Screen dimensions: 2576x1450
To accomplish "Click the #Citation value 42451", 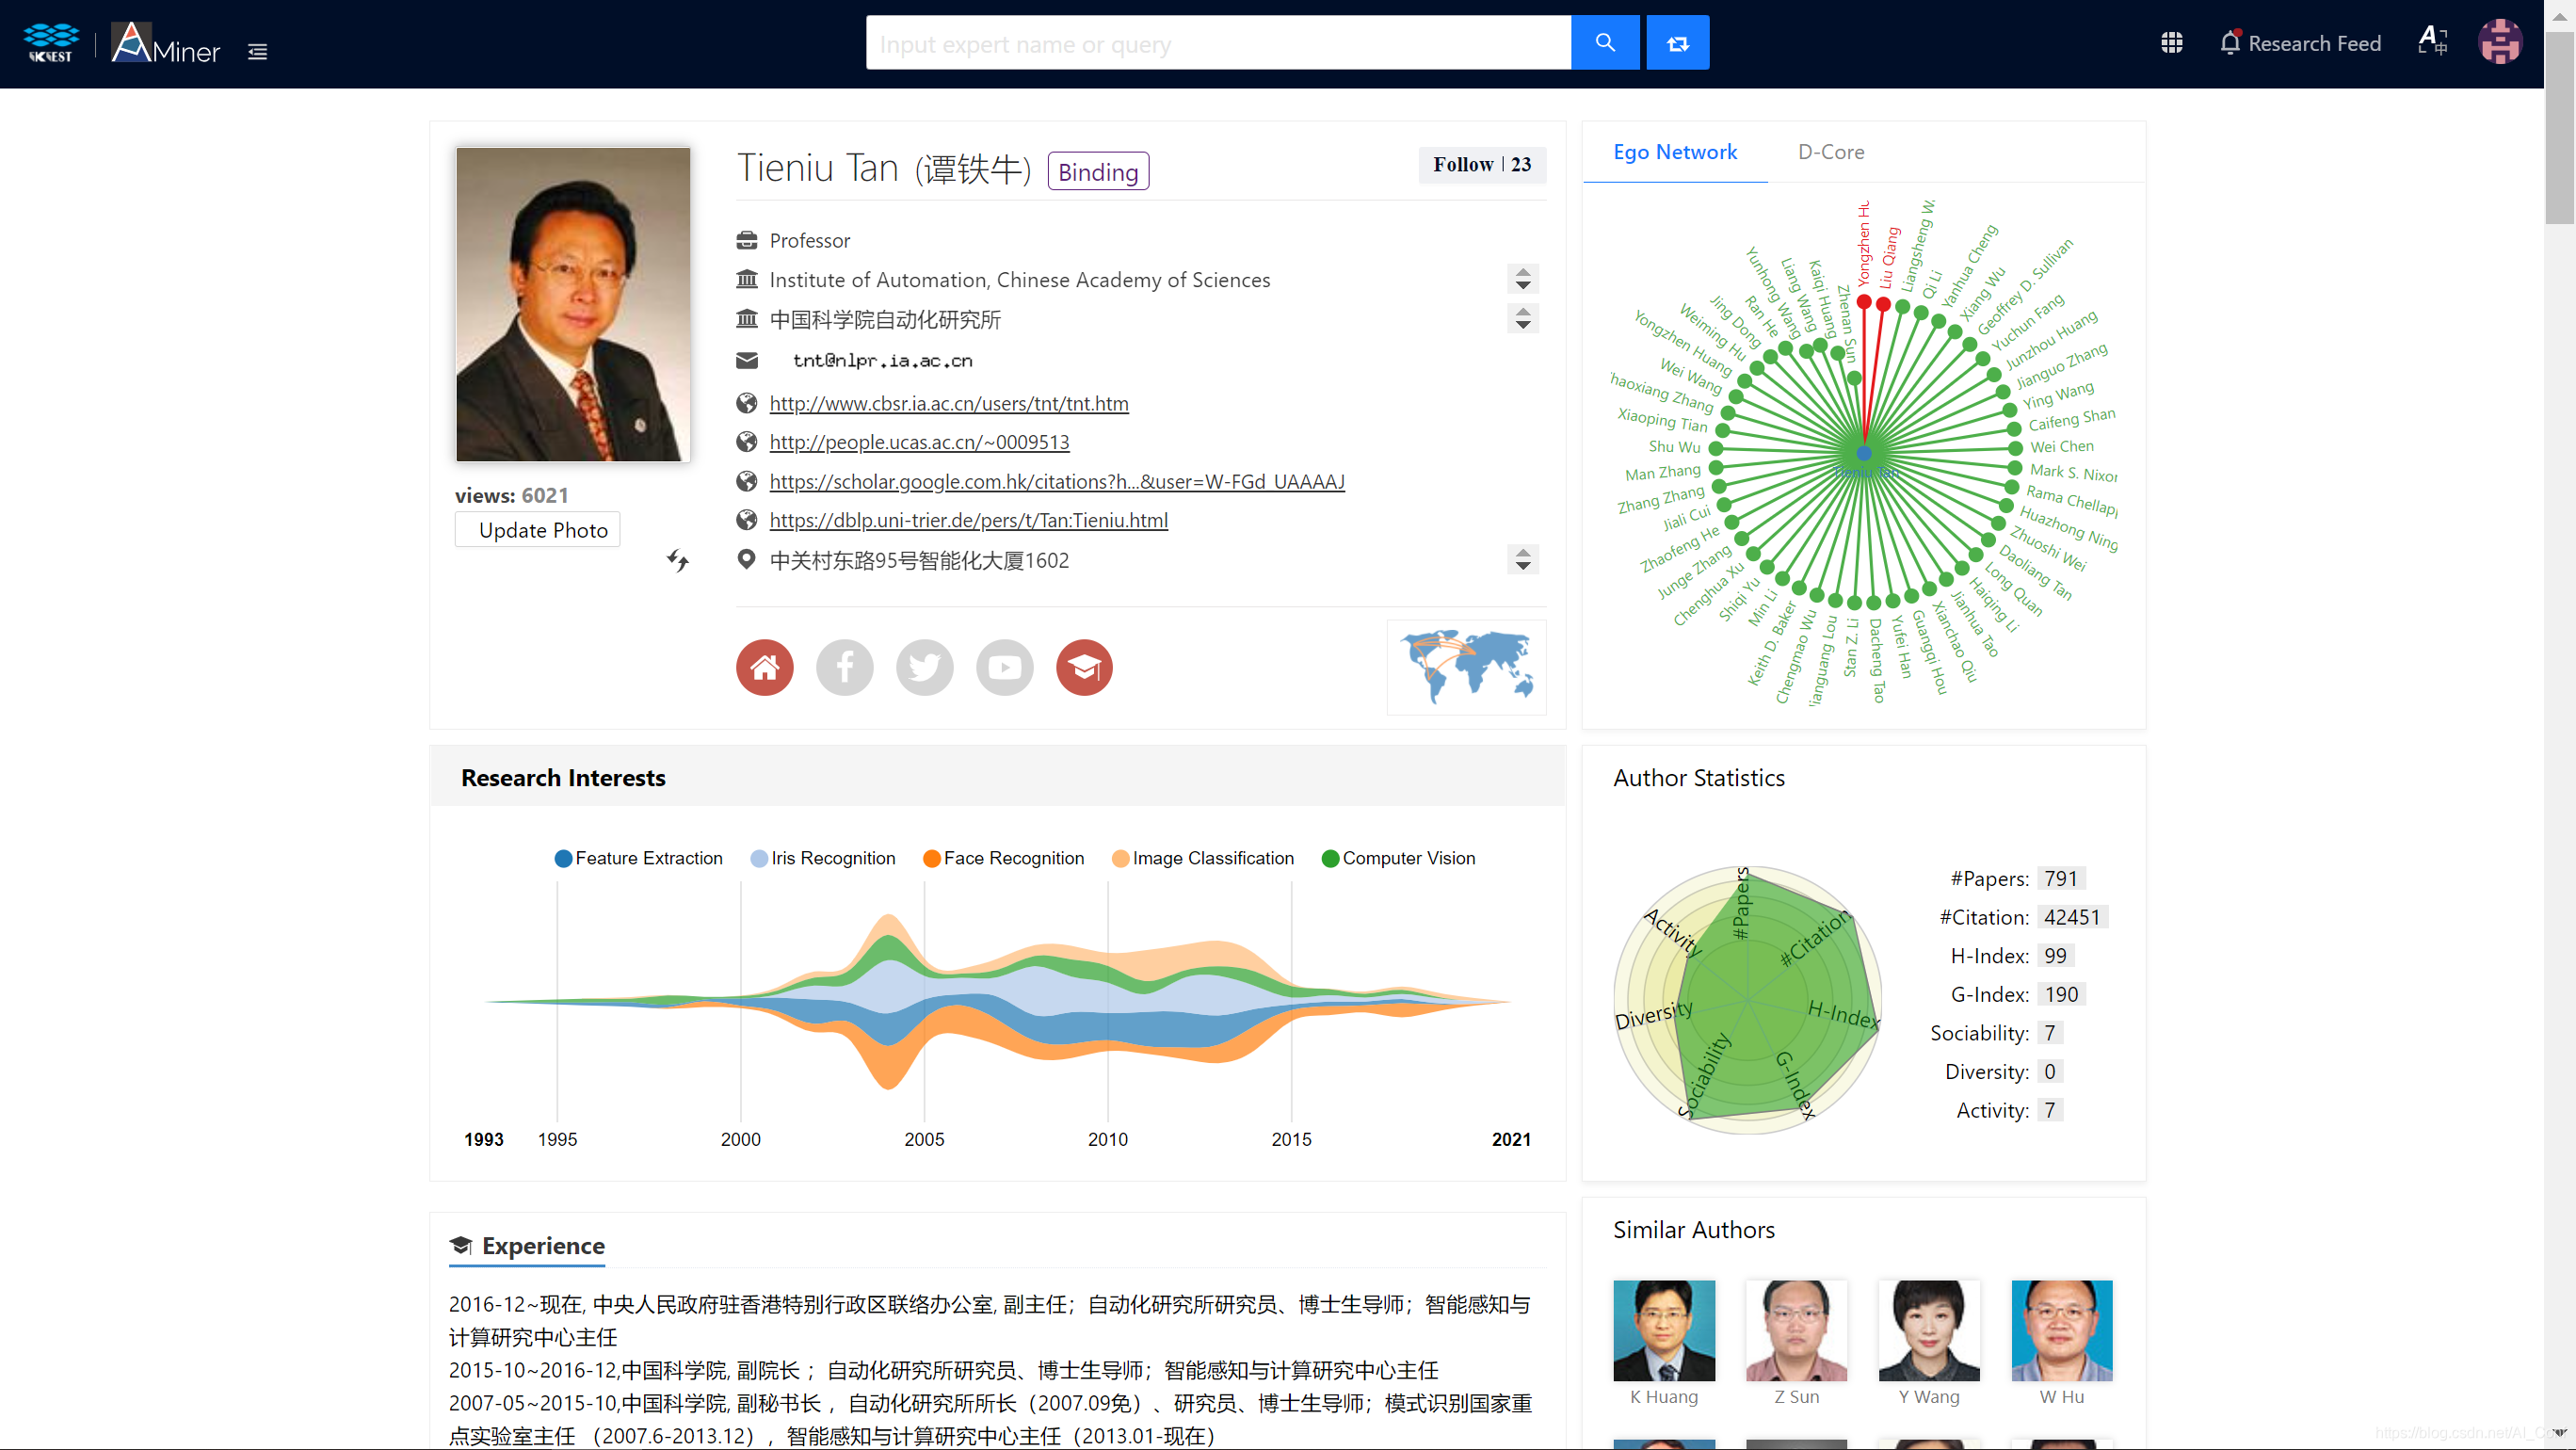I will click(2072, 917).
